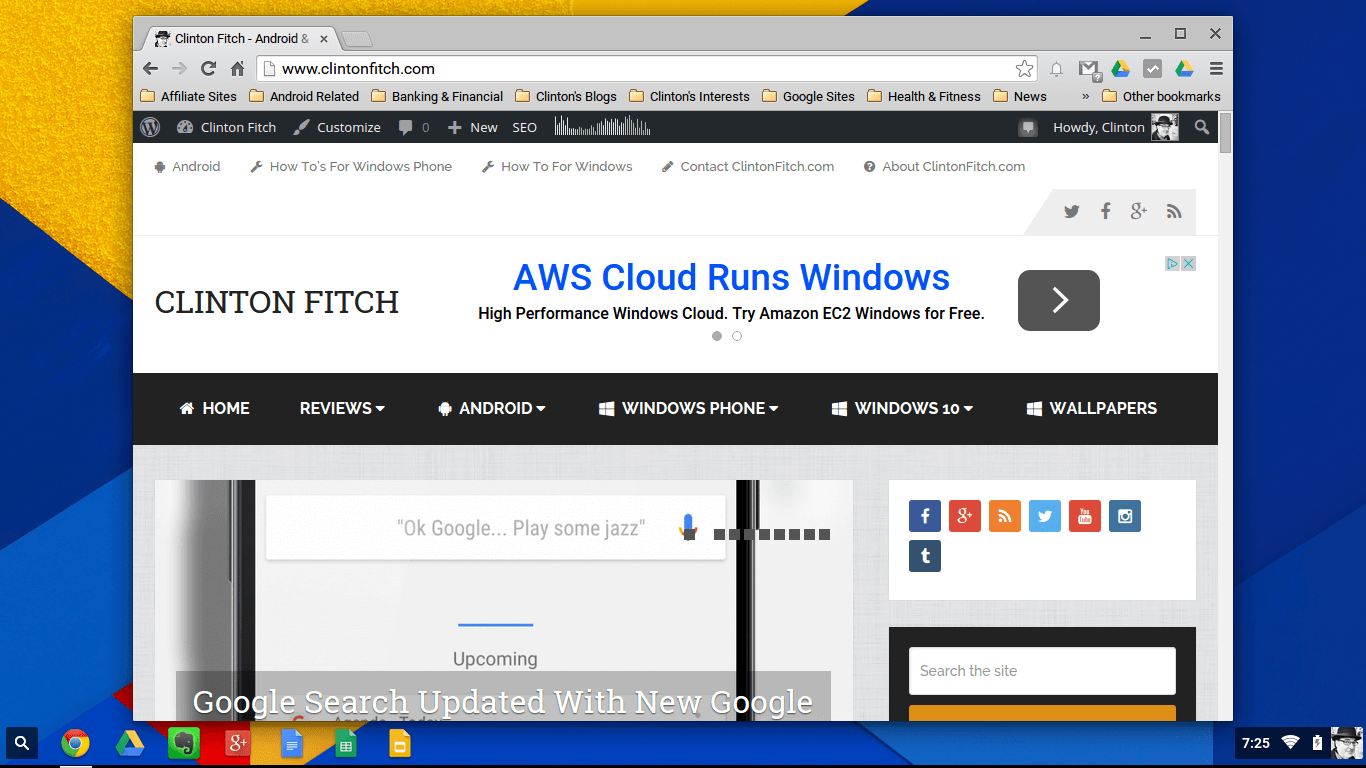
Task: Click the YouTube sidebar button
Action: pyautogui.click(x=1085, y=516)
